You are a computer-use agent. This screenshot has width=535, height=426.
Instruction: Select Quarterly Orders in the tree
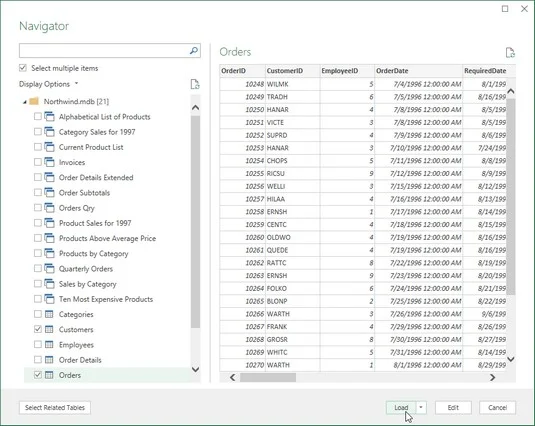86,269
